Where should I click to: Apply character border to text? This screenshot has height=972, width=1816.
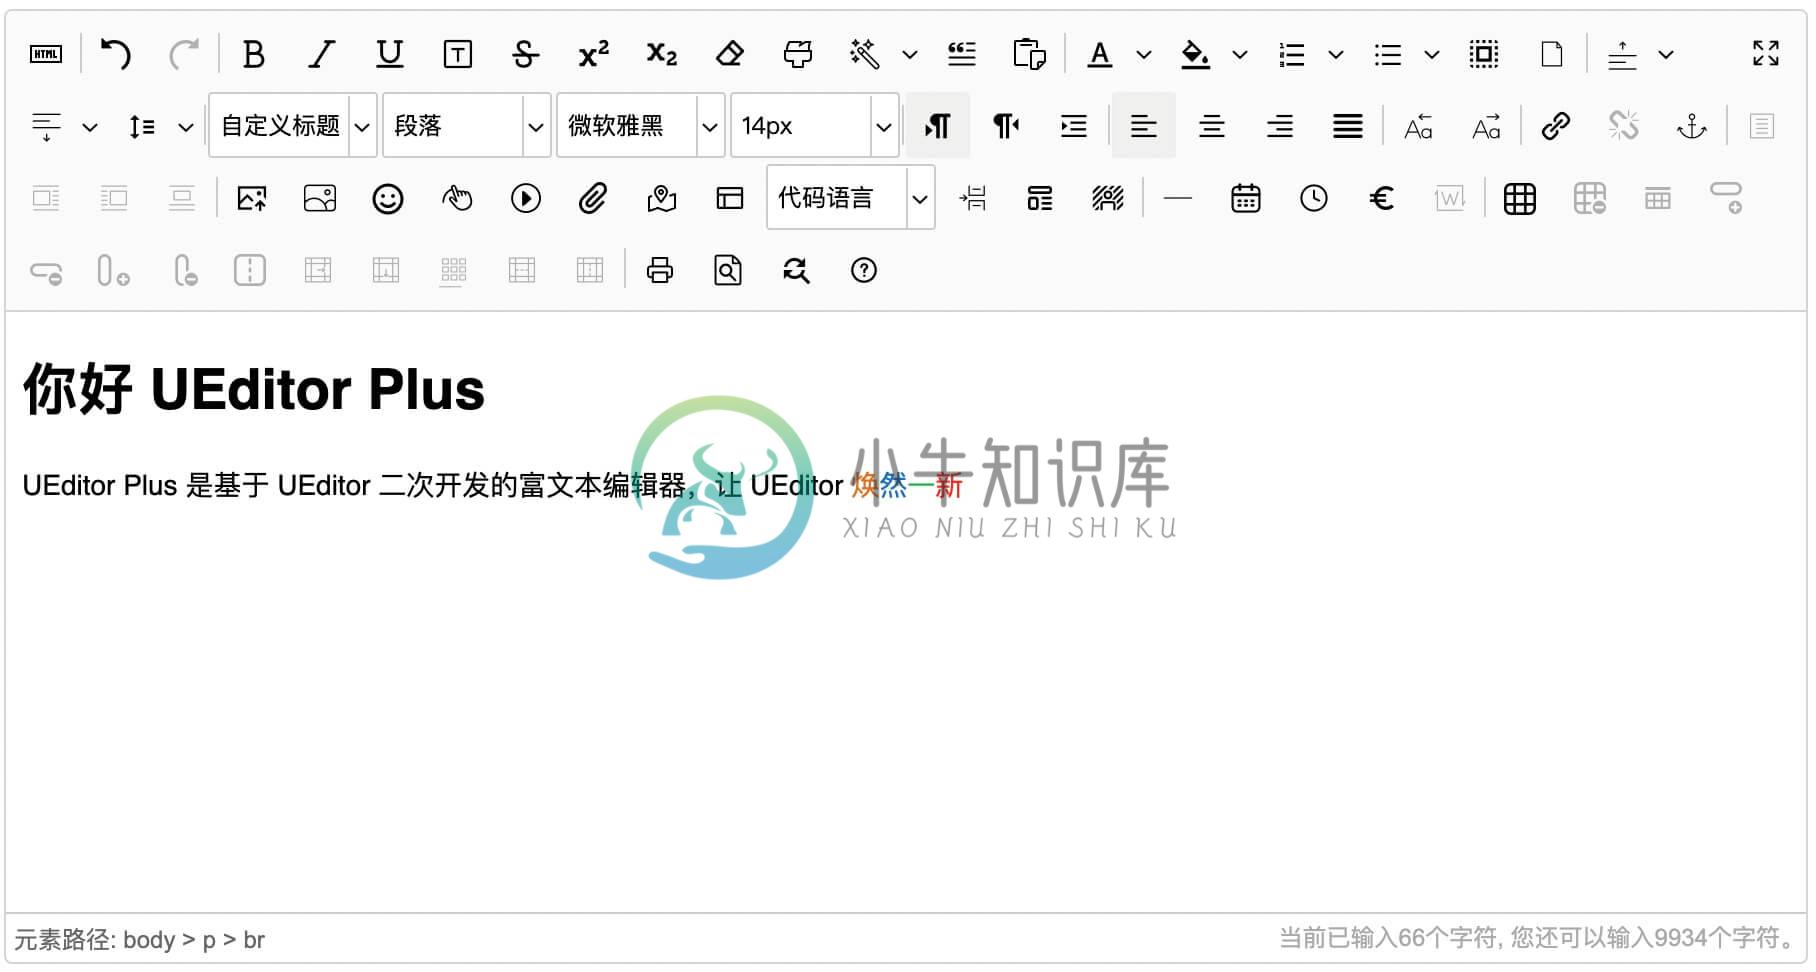pyautogui.click(x=458, y=54)
